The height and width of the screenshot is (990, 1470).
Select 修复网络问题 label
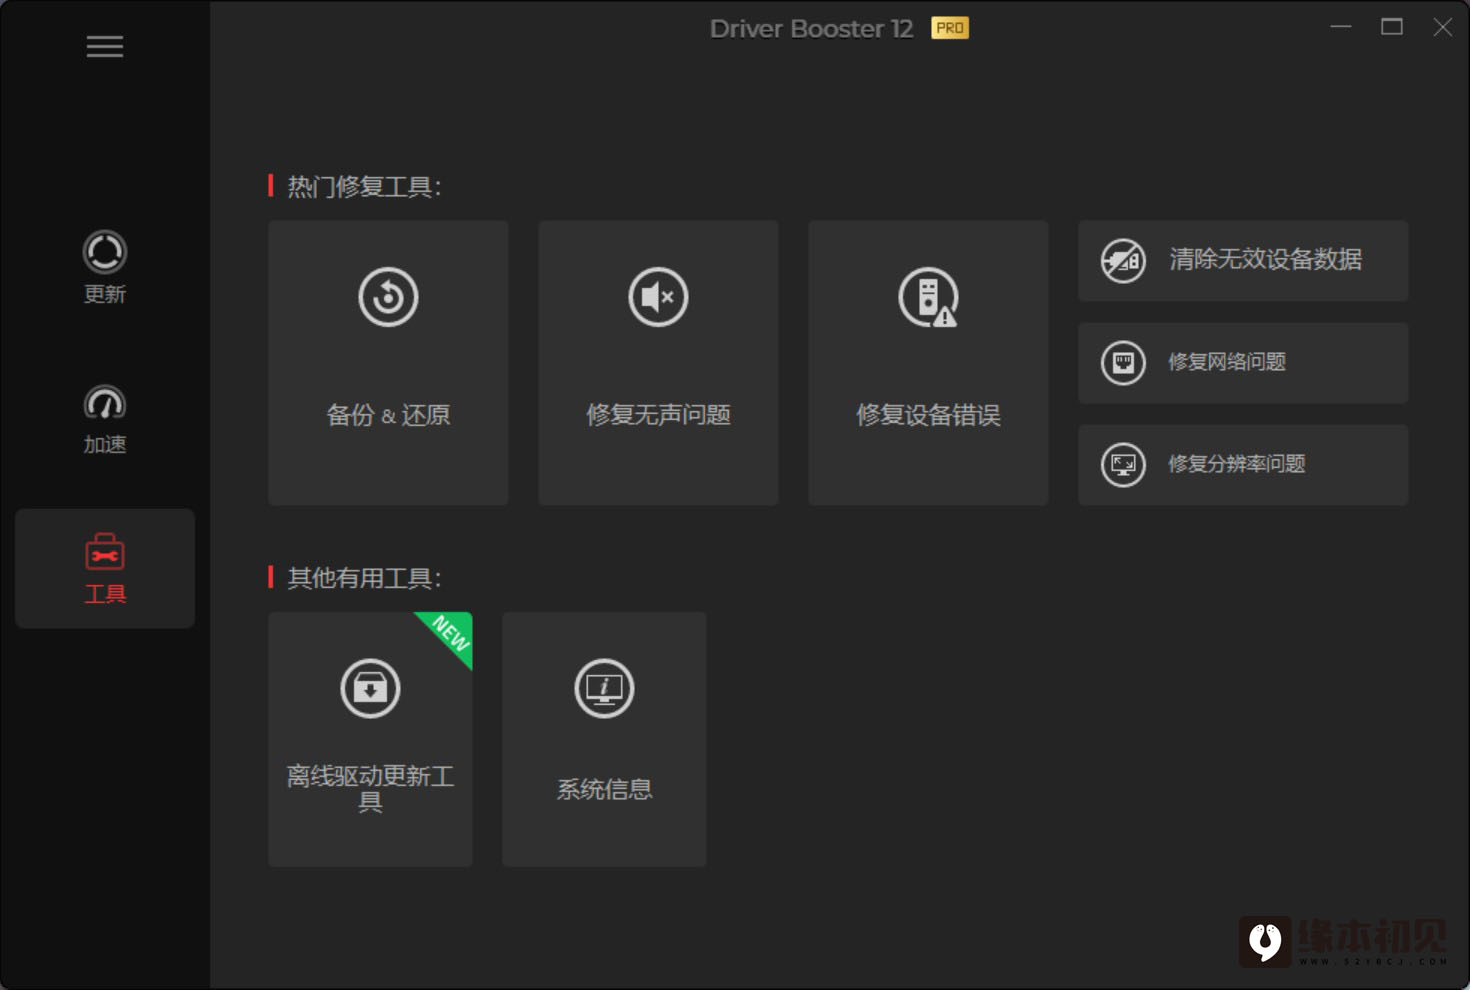1227,362
